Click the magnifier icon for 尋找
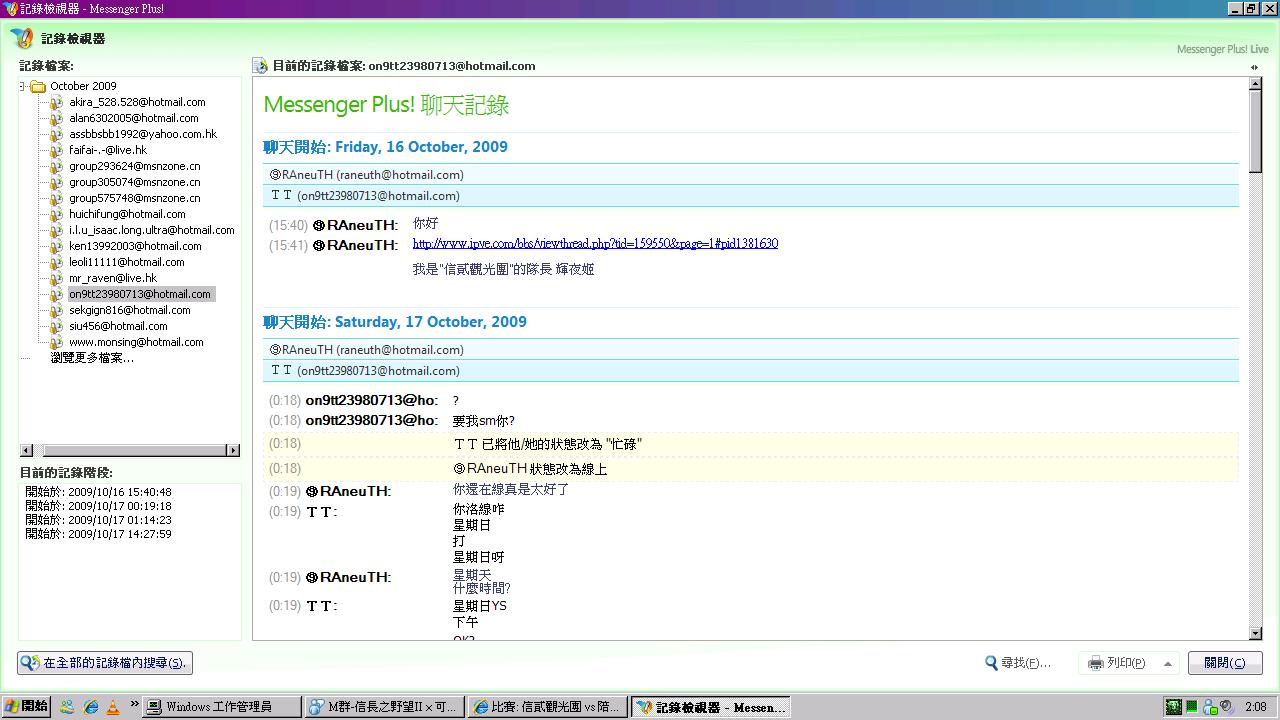This screenshot has width=1280, height=720. coord(991,663)
